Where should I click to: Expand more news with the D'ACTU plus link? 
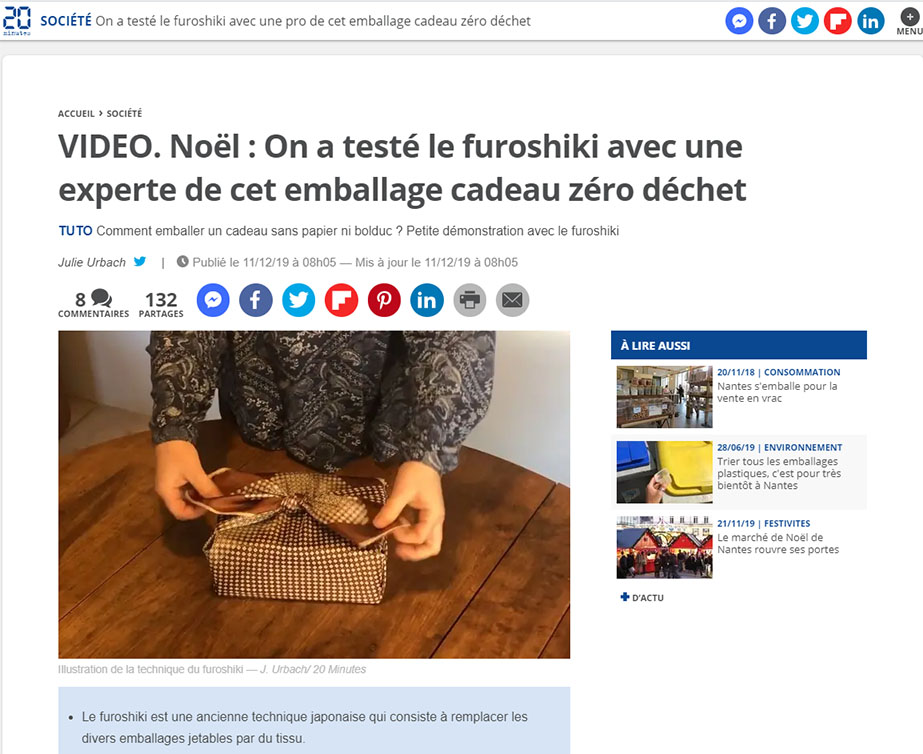tap(642, 597)
